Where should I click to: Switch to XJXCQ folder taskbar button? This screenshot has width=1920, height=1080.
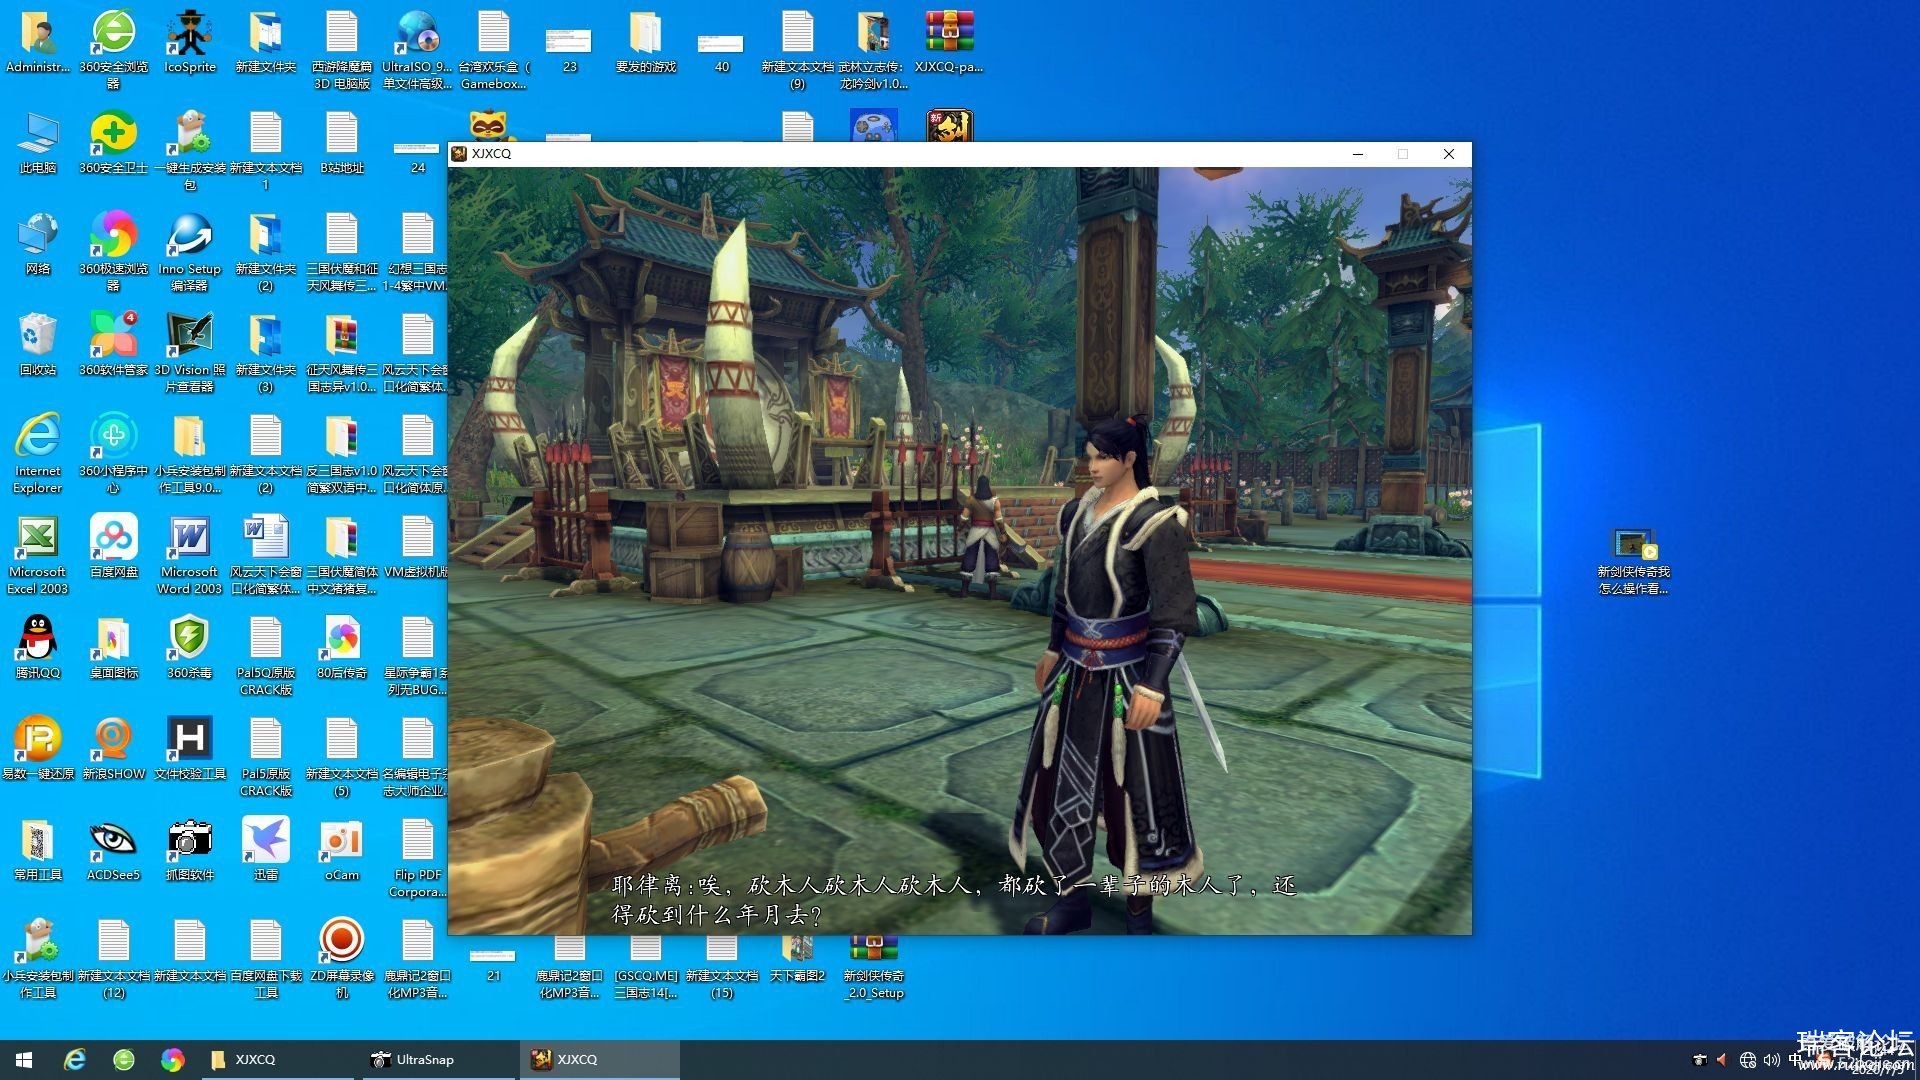(276, 1059)
